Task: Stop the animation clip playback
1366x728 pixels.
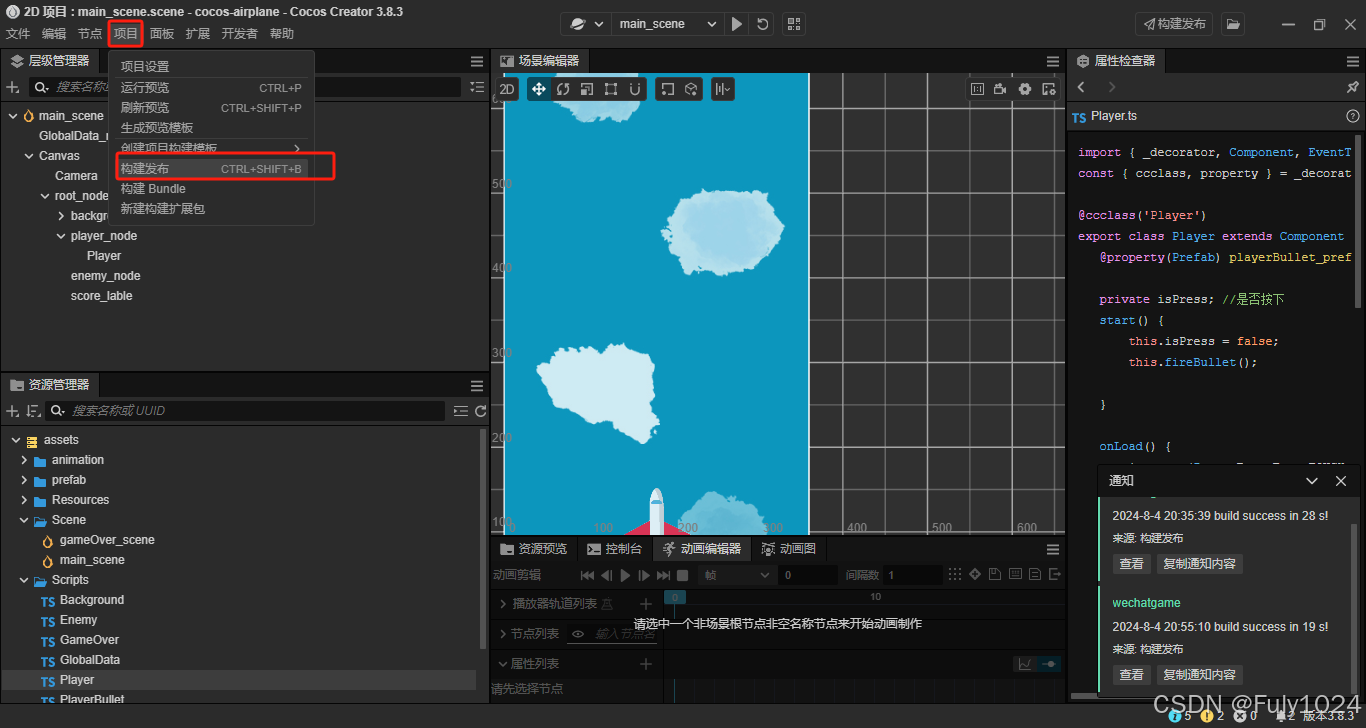Action: point(682,575)
